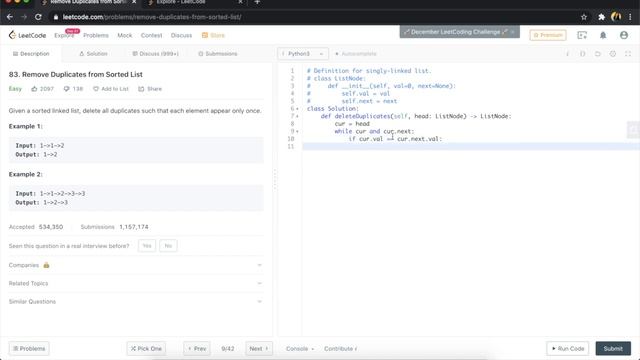Viewport: 640px width, 360px height.
Task: Open browser extensions puzzle icon
Action: tap(601, 17)
